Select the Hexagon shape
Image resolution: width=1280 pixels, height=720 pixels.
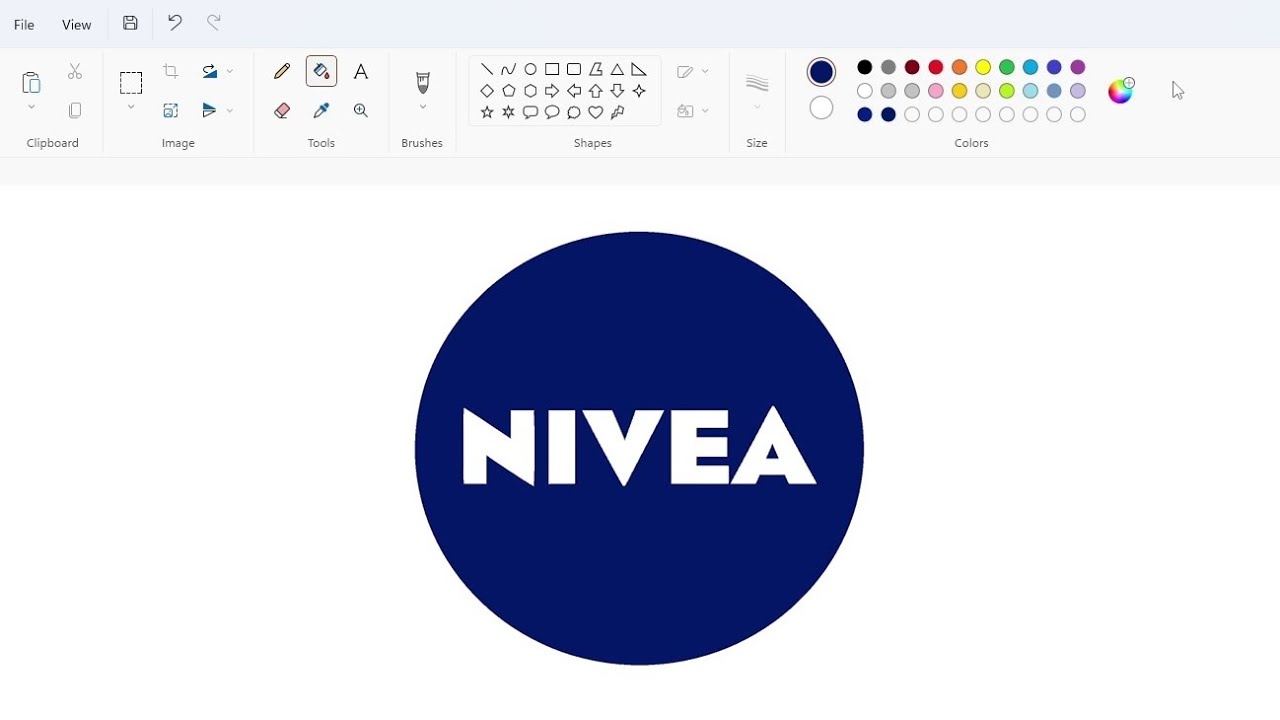tap(530, 91)
